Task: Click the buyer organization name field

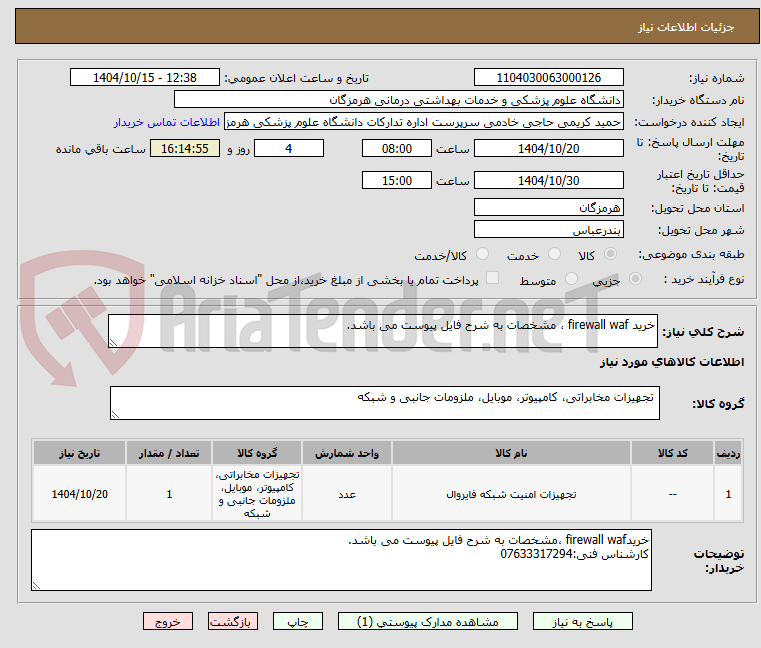Action: tap(398, 100)
